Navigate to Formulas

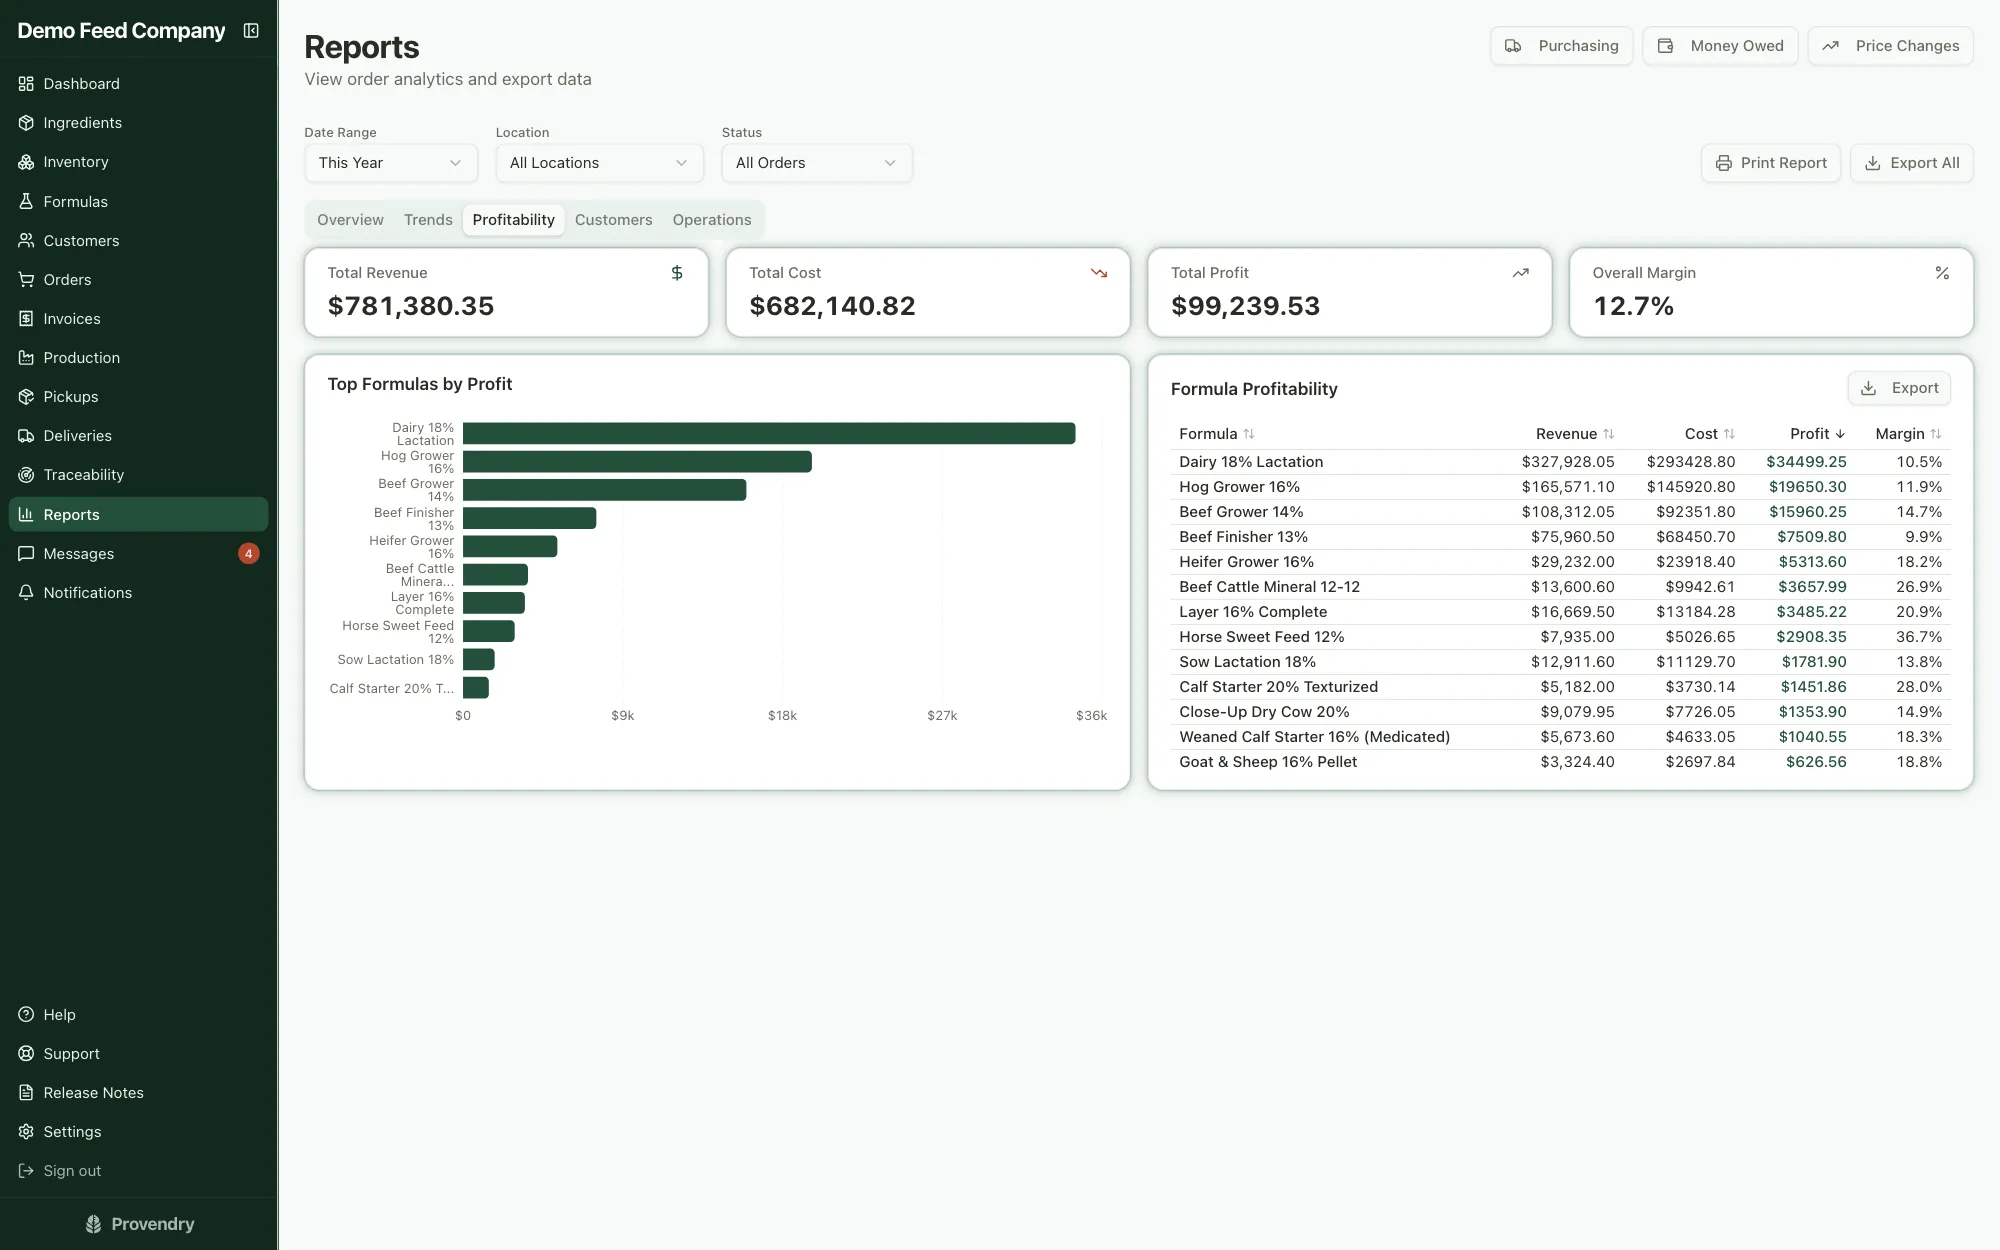[x=138, y=201]
